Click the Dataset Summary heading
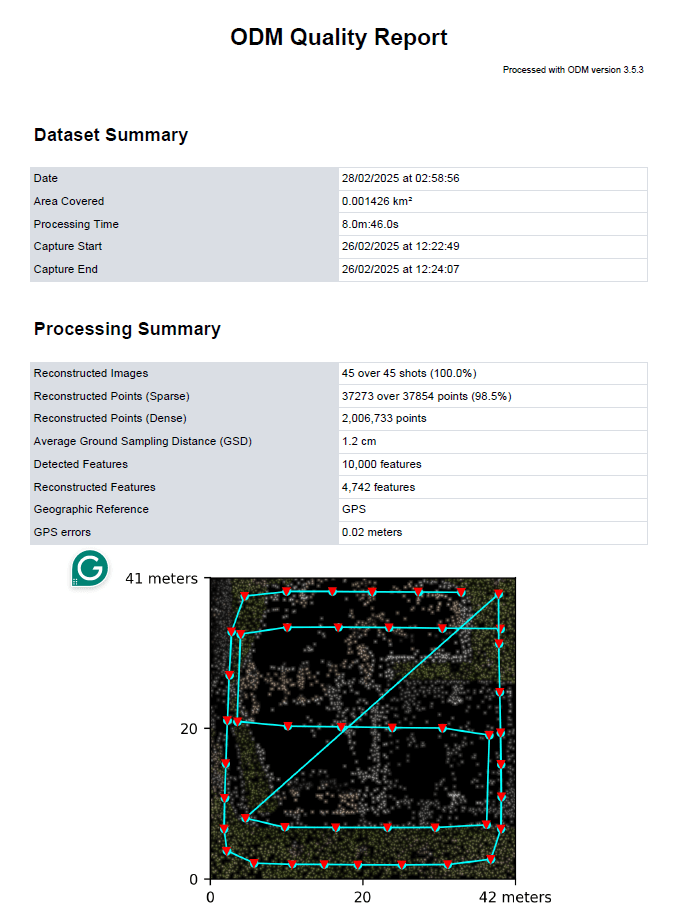This screenshot has height=916, width=674. click(x=111, y=135)
